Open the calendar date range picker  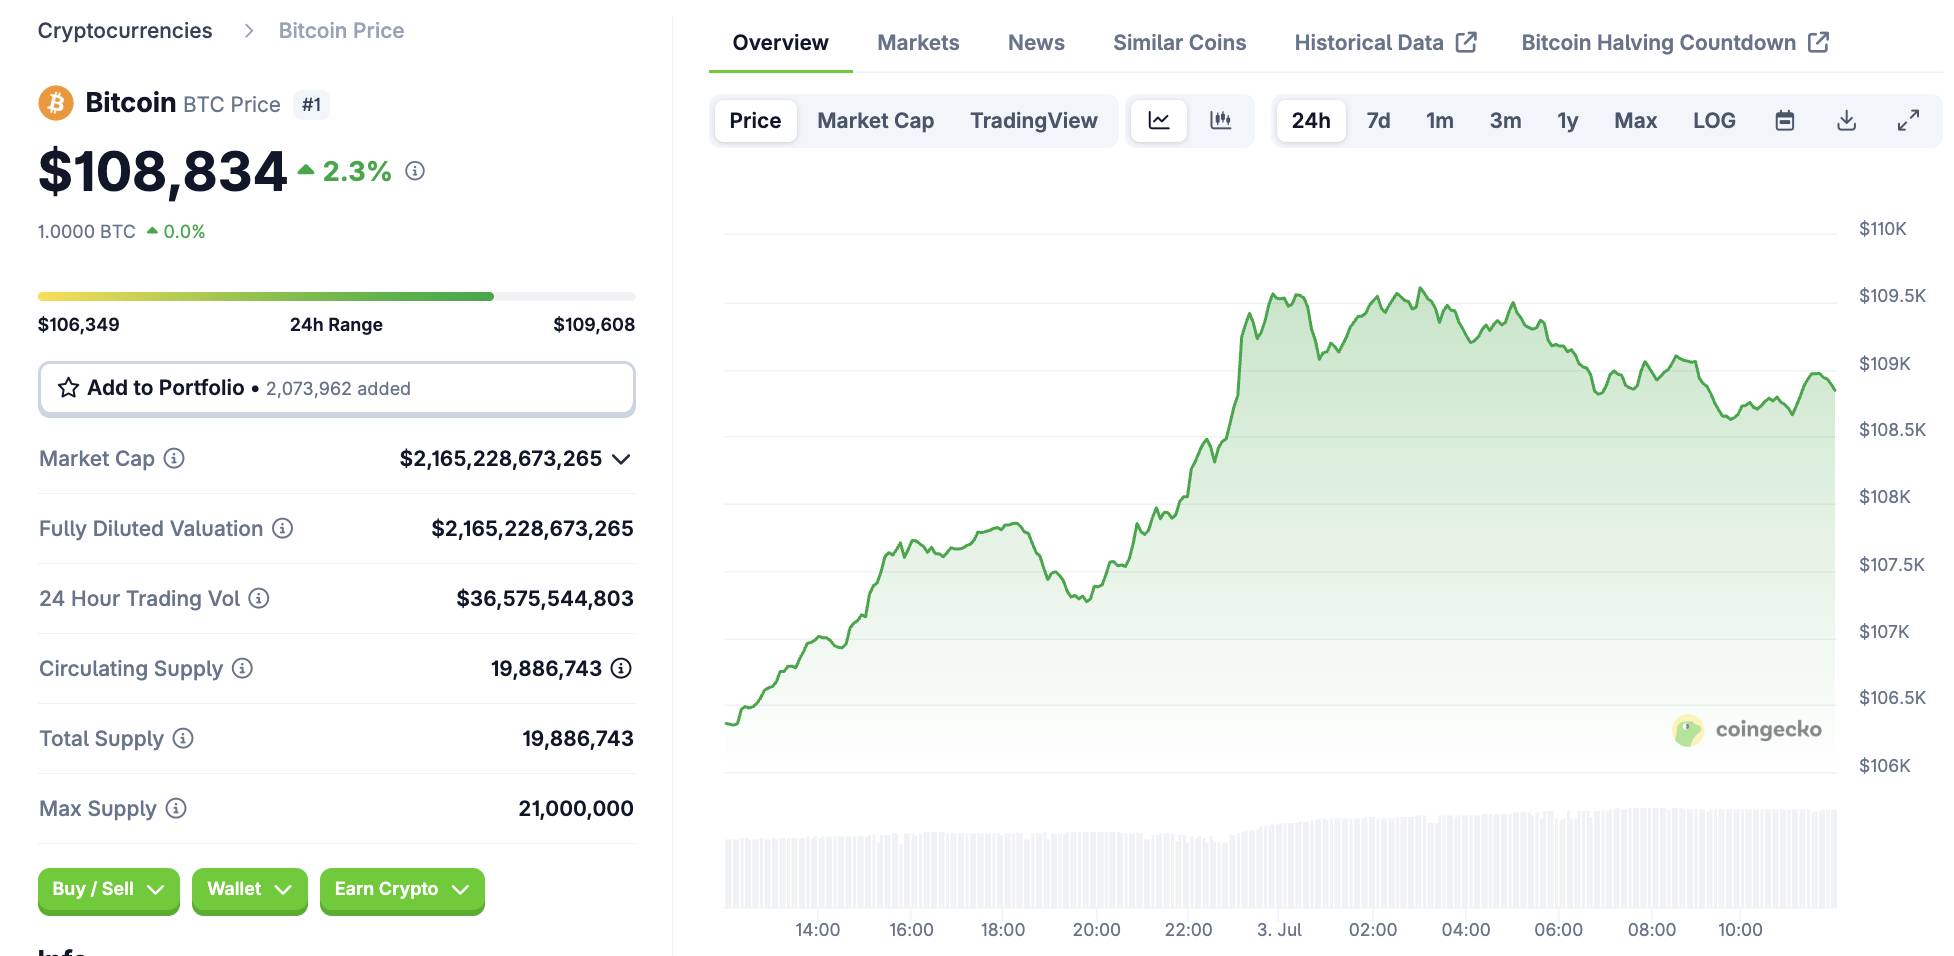[x=1785, y=121]
